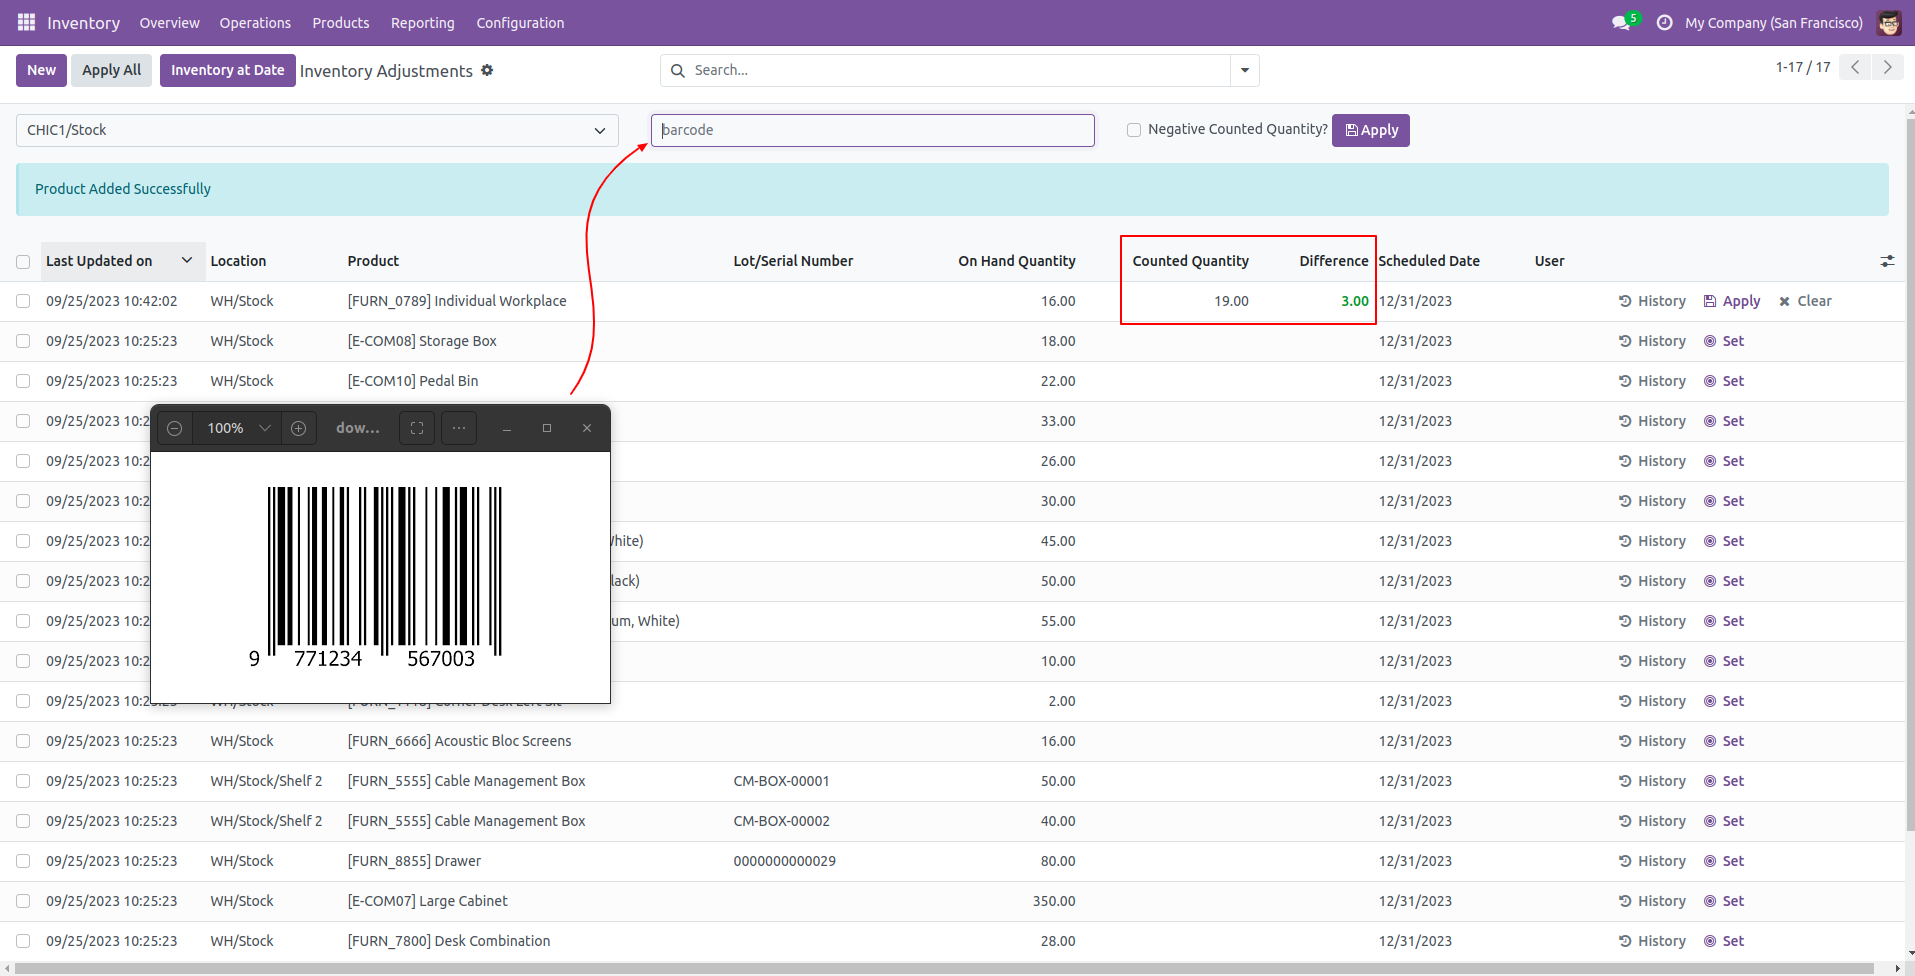Click History for Individual Workplace row

coord(1652,301)
